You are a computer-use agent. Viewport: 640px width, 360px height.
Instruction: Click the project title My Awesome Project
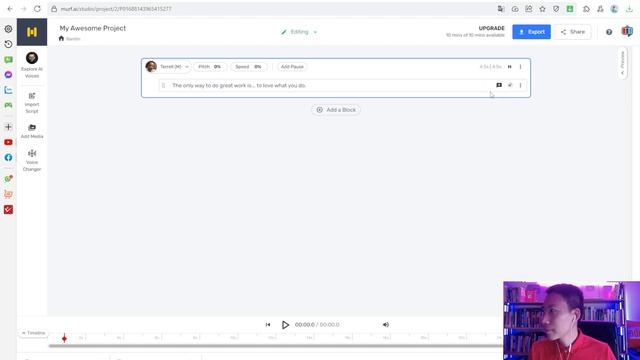tap(93, 28)
